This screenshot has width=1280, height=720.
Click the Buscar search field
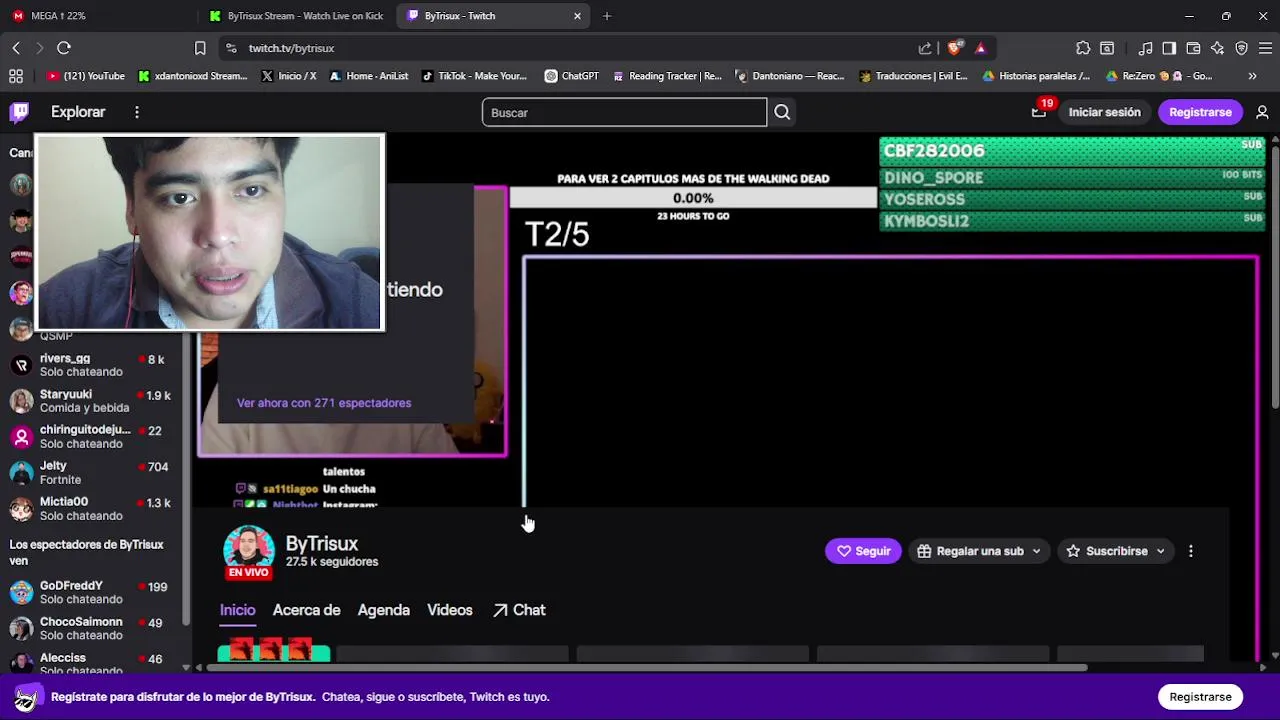624,112
